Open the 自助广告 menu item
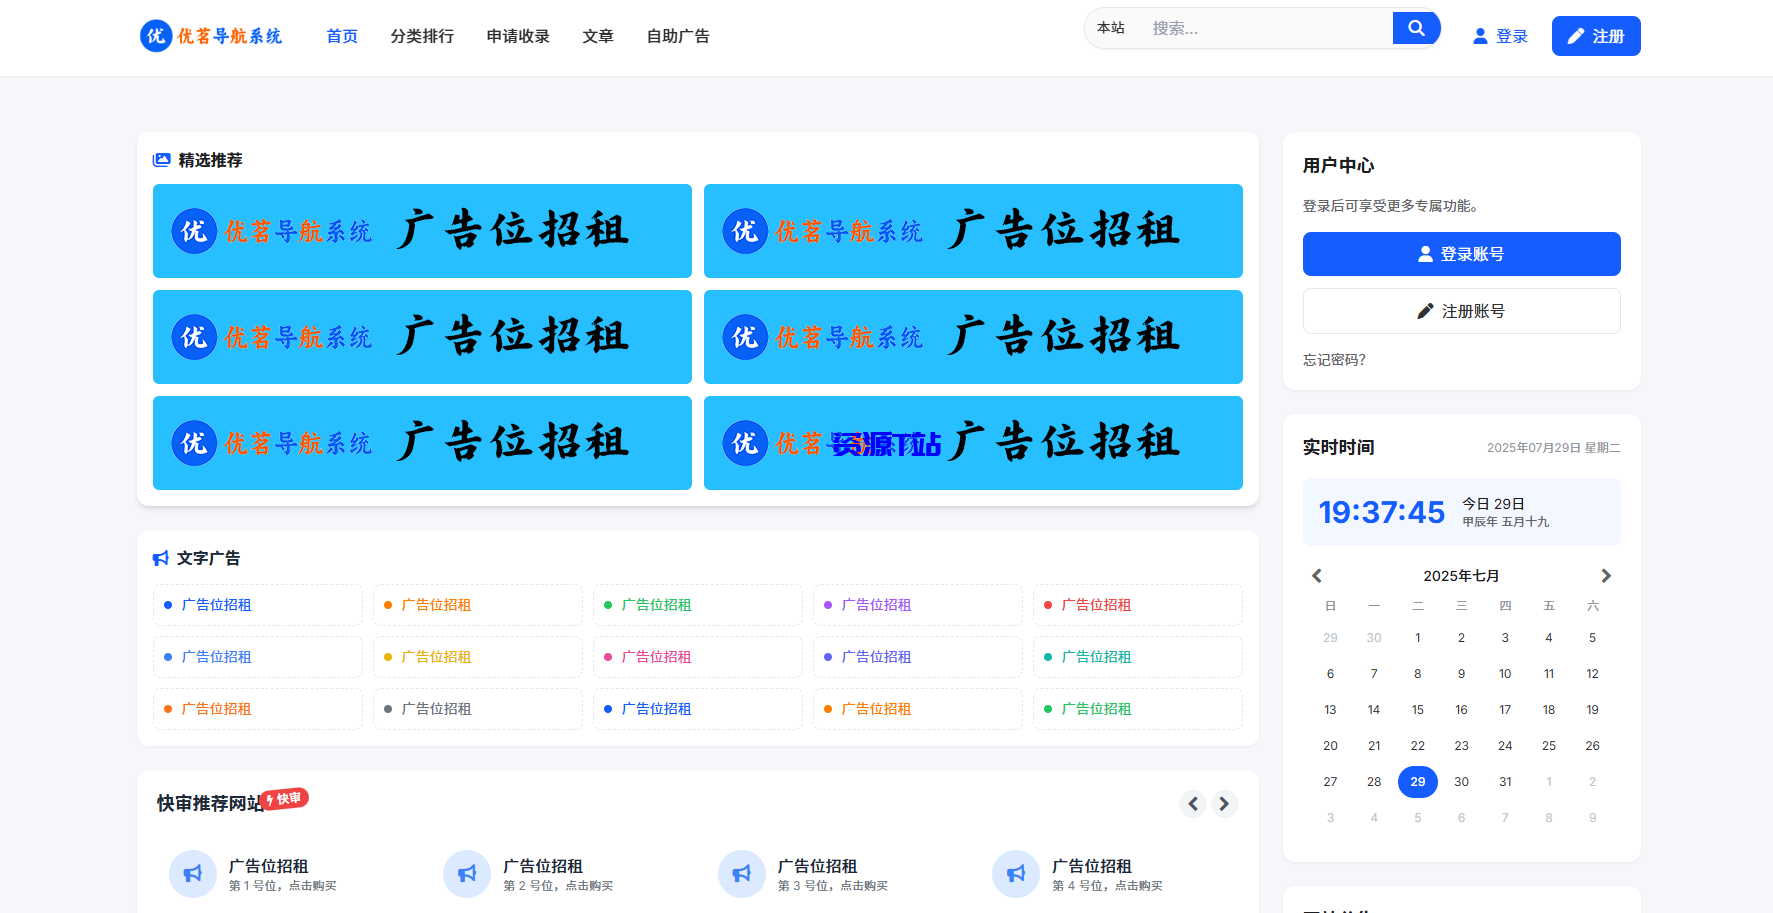Image resolution: width=1773 pixels, height=913 pixels. 678,36
